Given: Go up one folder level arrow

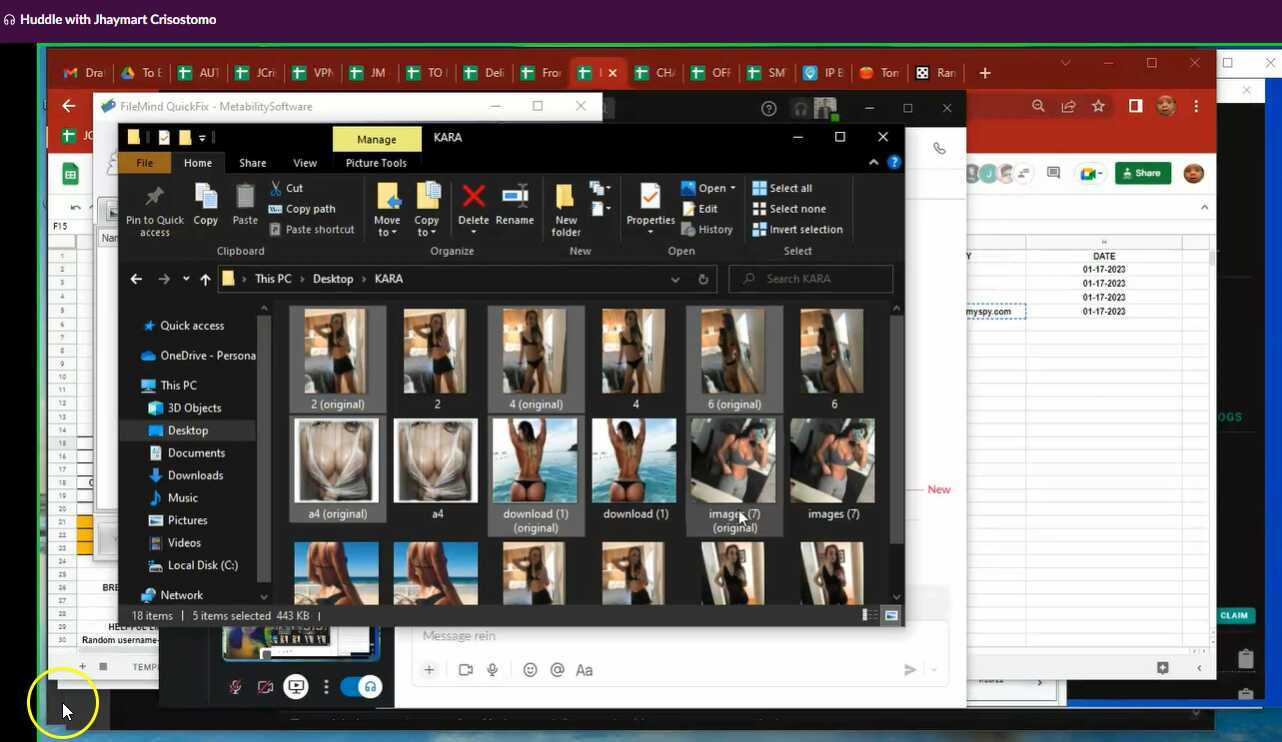Looking at the screenshot, I should [x=205, y=279].
